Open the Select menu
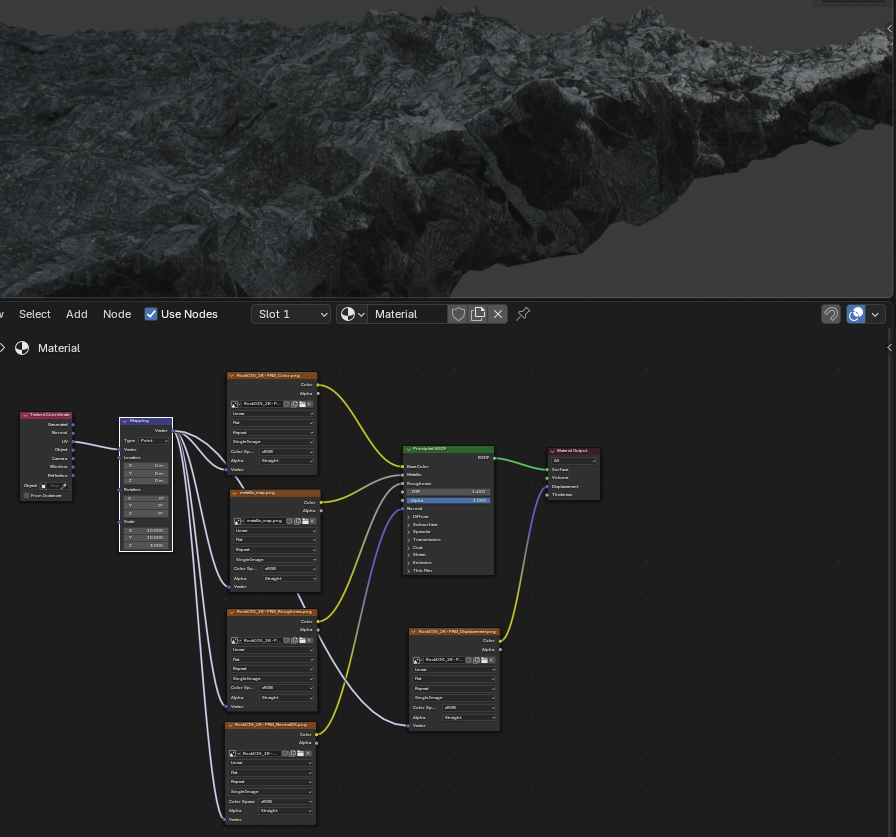The height and width of the screenshot is (837, 896). coord(35,314)
